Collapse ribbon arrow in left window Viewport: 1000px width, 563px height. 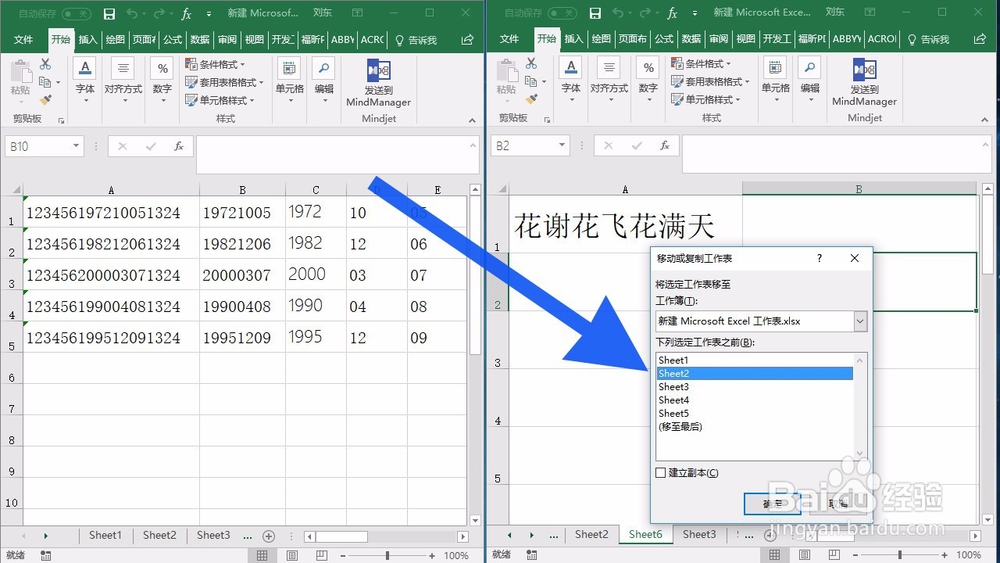pyautogui.click(x=472, y=120)
